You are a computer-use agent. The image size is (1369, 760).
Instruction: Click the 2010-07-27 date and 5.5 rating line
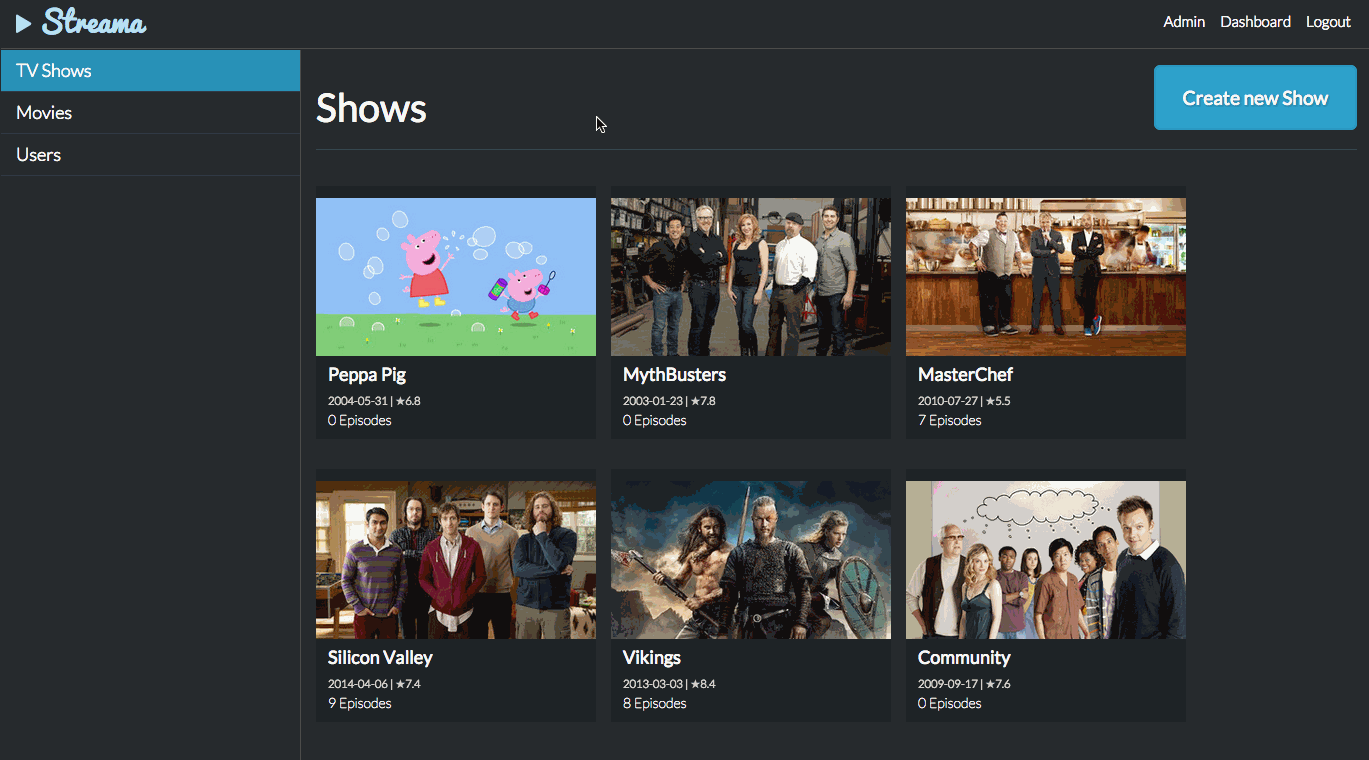tap(964, 401)
